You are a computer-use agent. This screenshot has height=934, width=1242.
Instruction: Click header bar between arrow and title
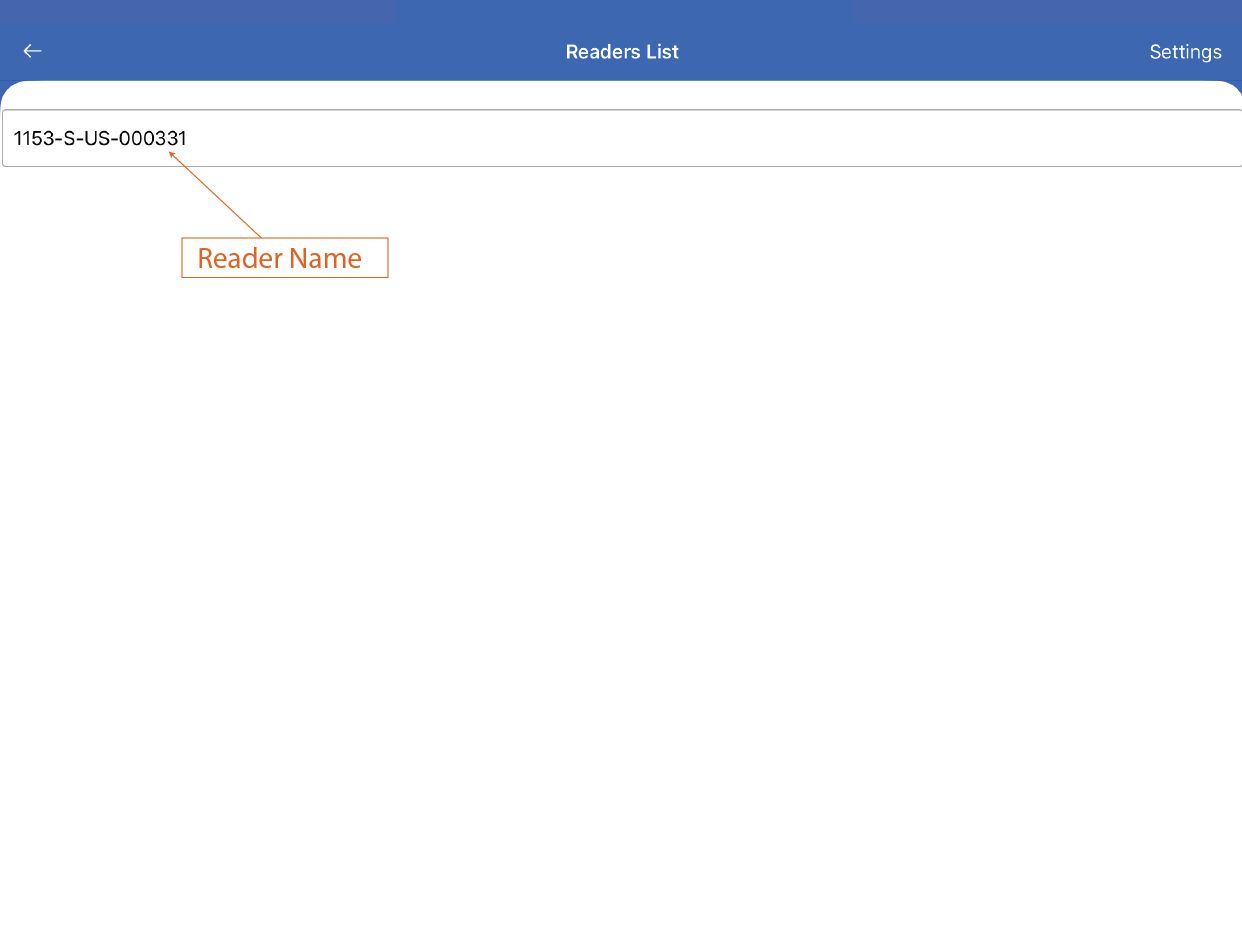click(300, 52)
